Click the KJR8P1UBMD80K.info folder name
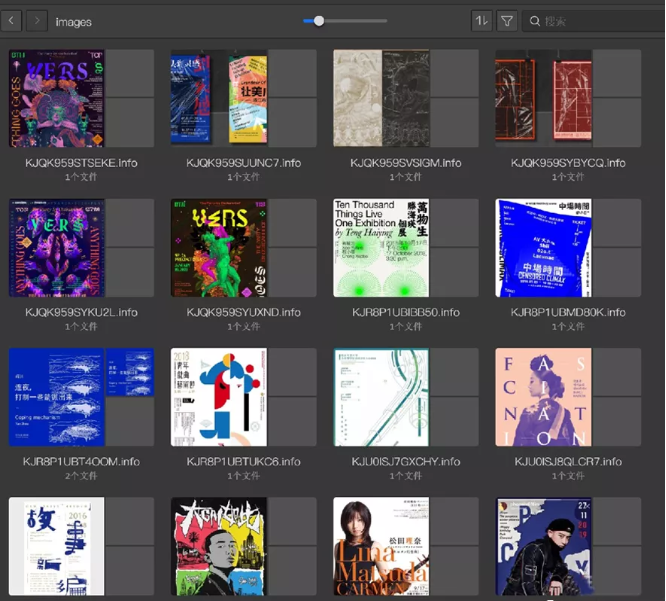This screenshot has width=666, height=601. pos(568,313)
